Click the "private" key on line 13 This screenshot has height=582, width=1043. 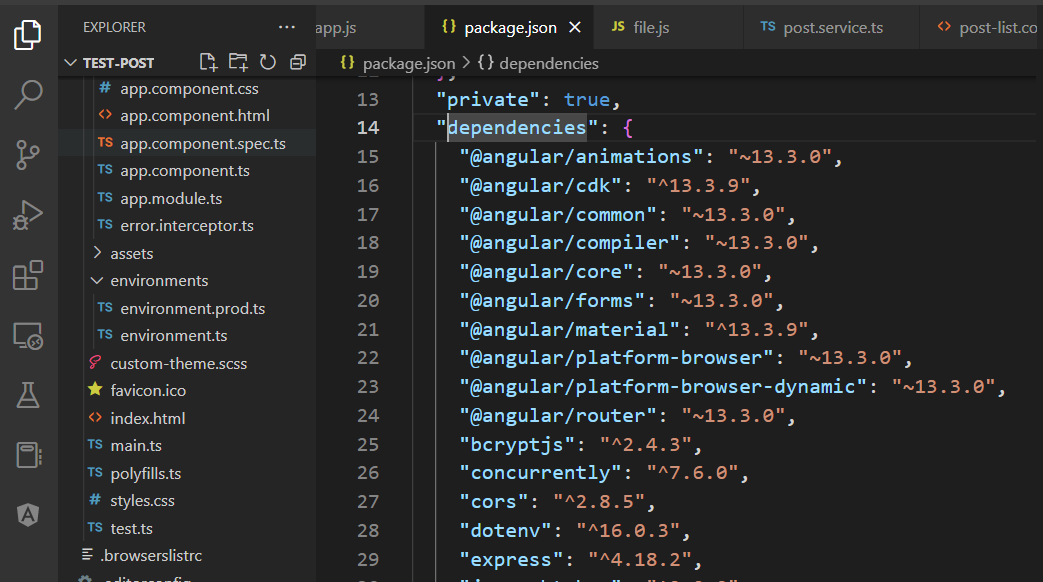pyautogui.click(x=488, y=100)
